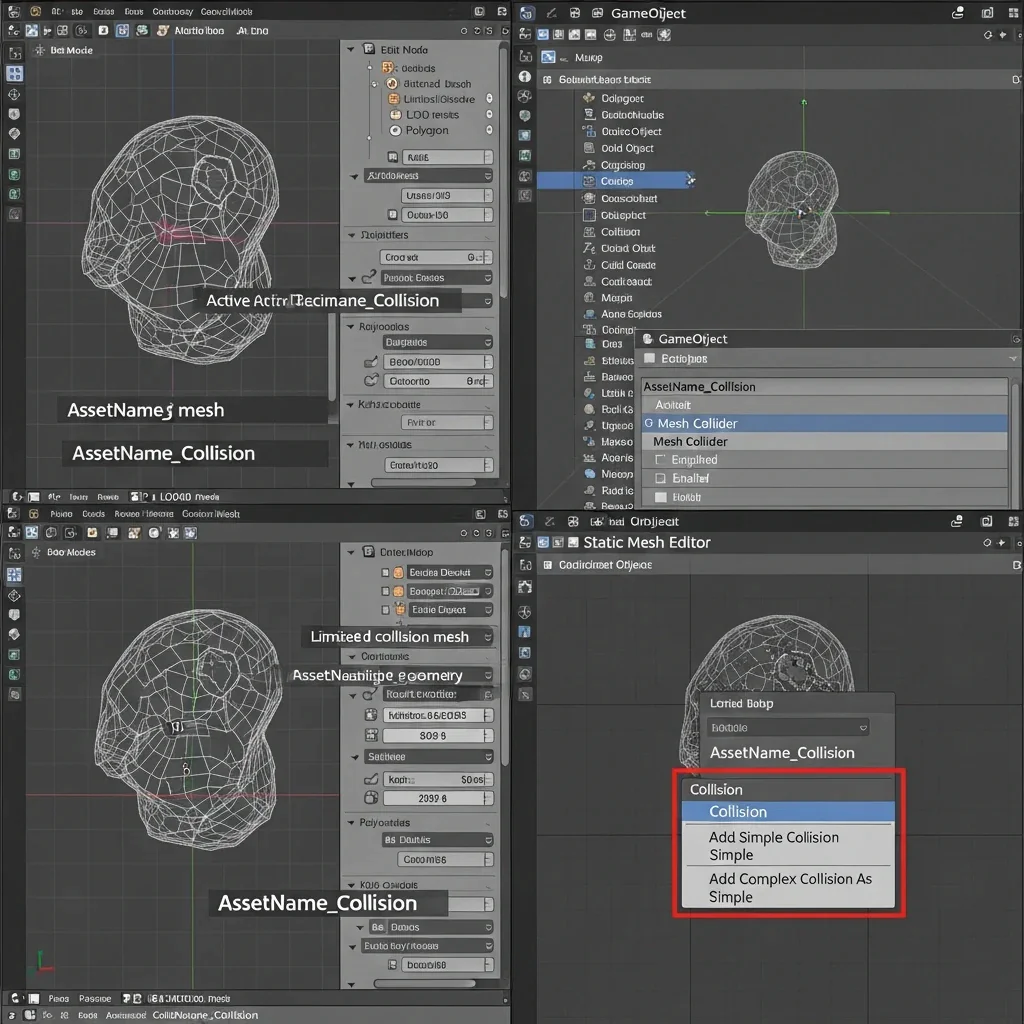1024x1024 pixels.
Task: Open the dropdown above AssetName_Collision in Static Mesh Editor
Action: pos(787,728)
